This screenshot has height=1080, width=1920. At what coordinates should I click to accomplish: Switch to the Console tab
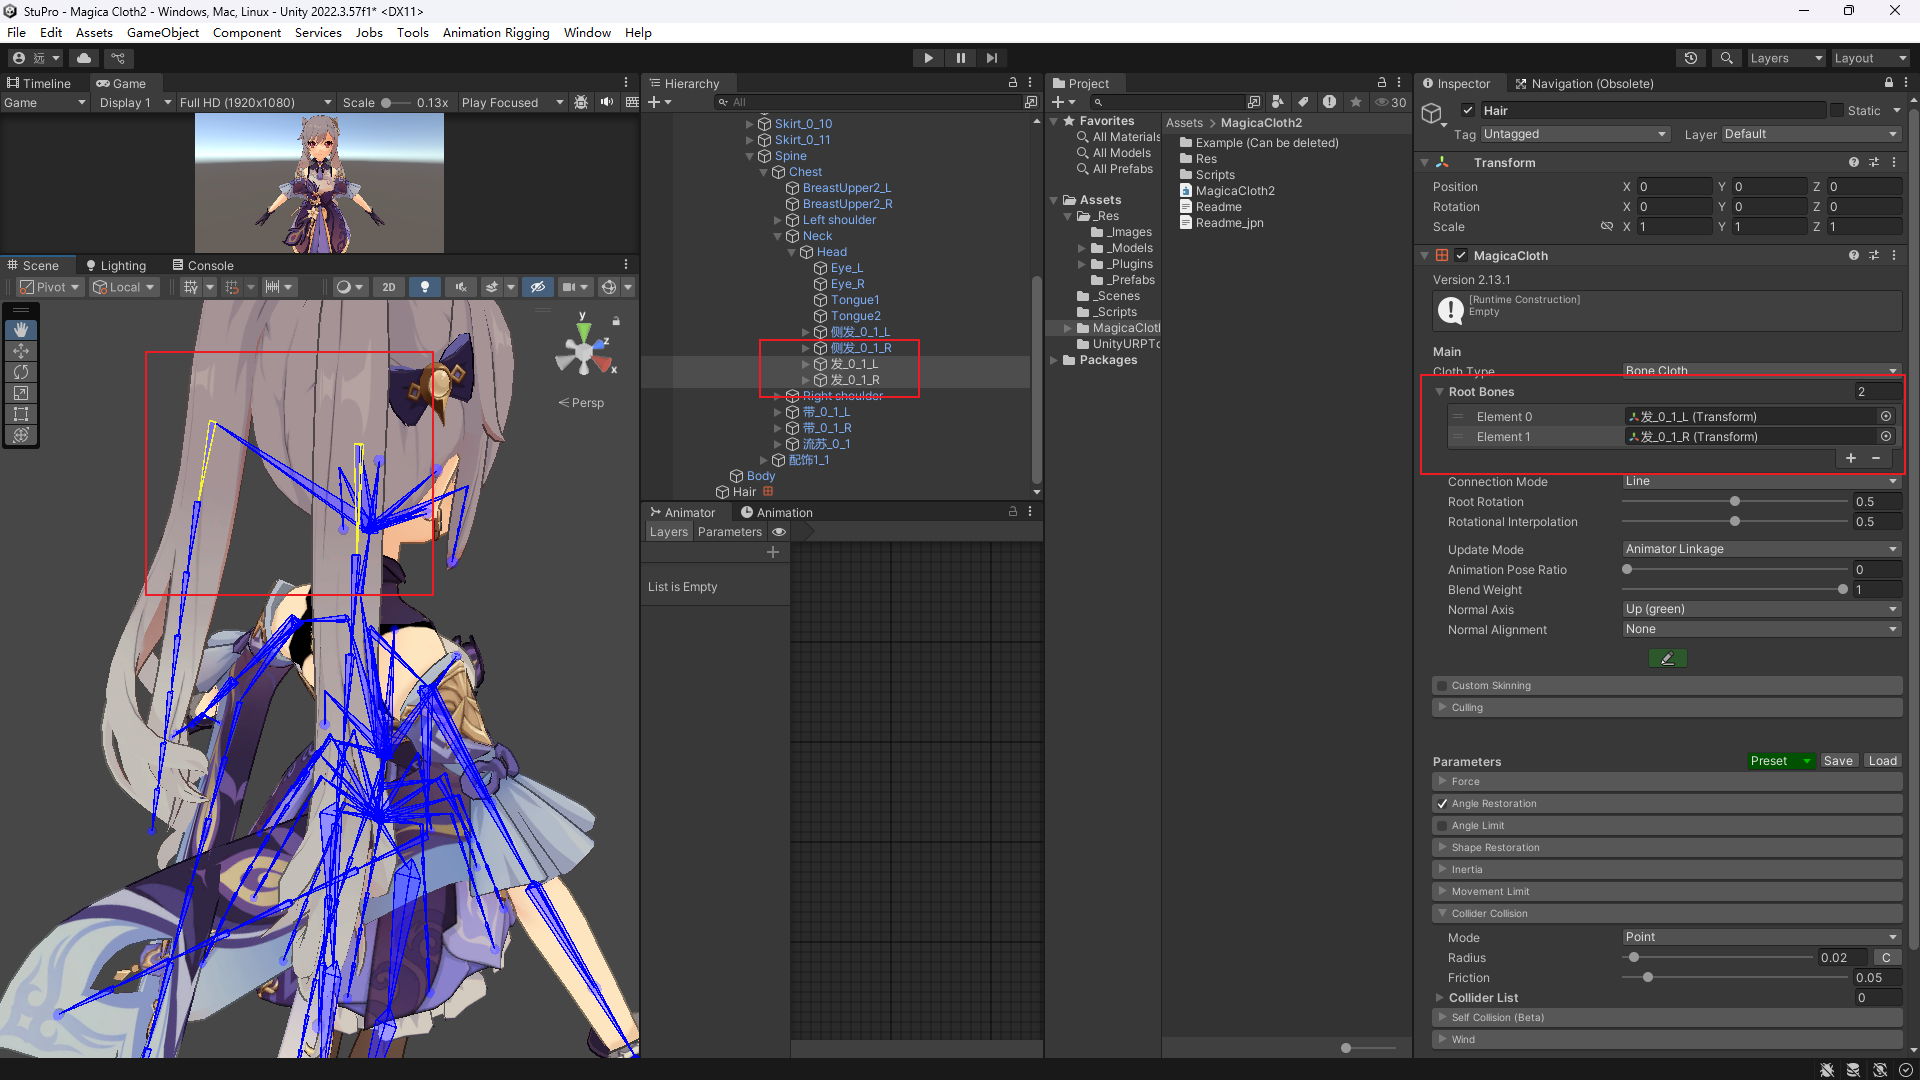tap(203, 265)
